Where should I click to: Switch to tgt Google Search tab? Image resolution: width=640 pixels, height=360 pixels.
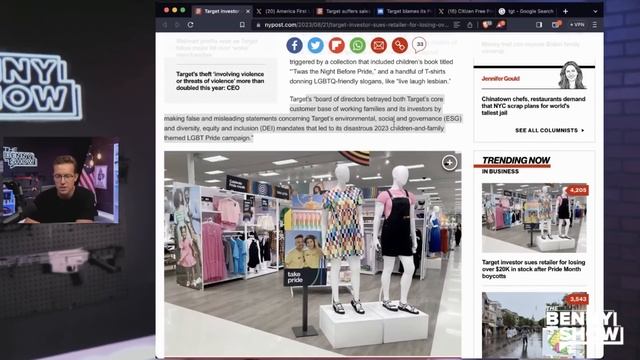point(527,11)
